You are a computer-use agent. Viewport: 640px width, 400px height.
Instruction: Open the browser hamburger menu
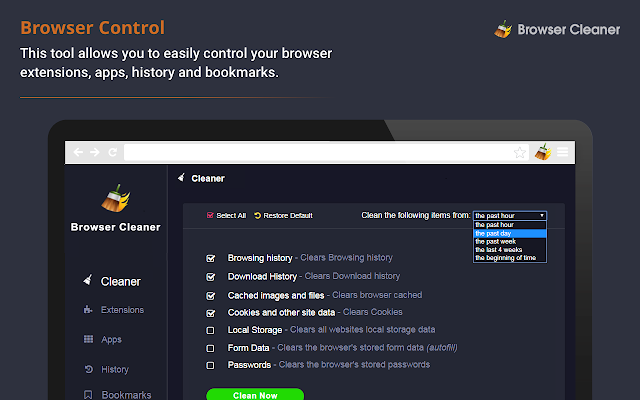tap(562, 152)
